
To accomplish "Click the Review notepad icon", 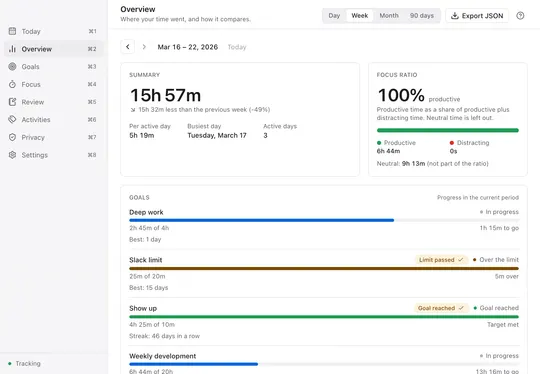I will [12, 102].
